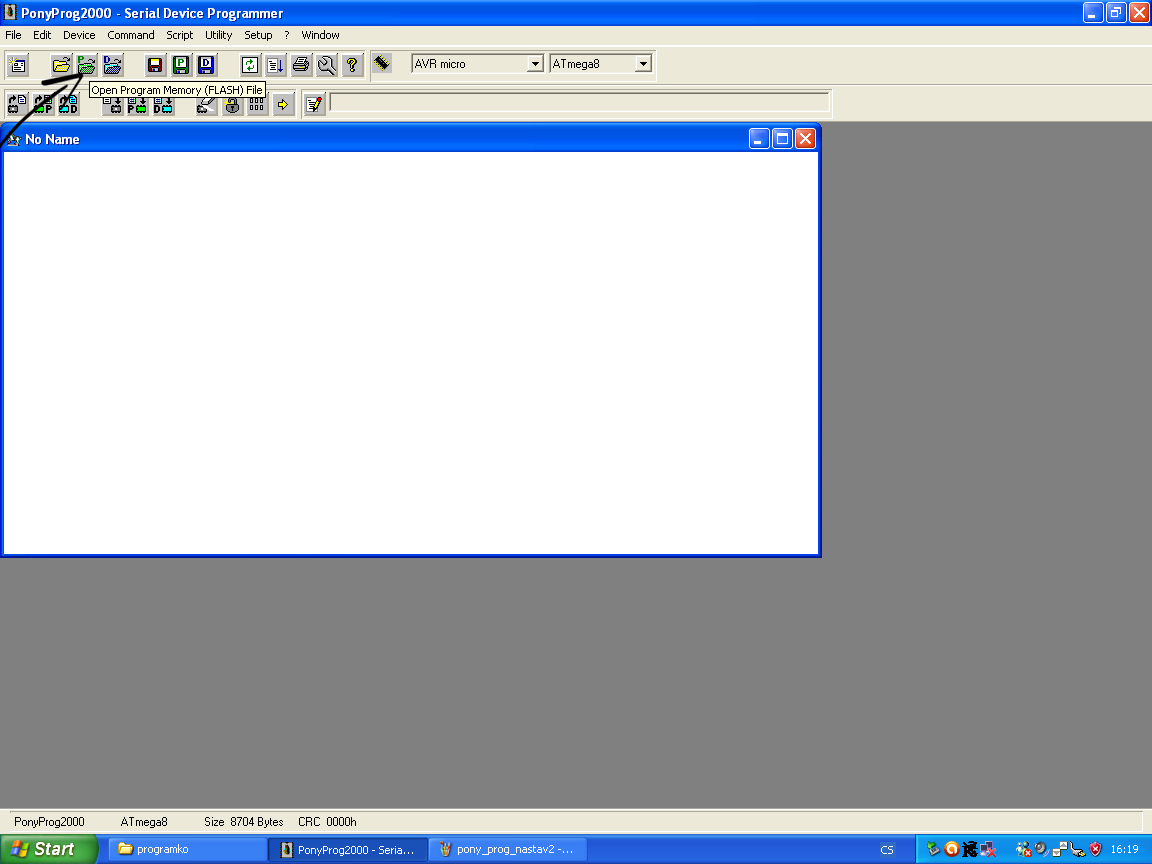Click the Erase Device eraser icon
The width and height of the screenshot is (1152, 864).
tap(206, 104)
